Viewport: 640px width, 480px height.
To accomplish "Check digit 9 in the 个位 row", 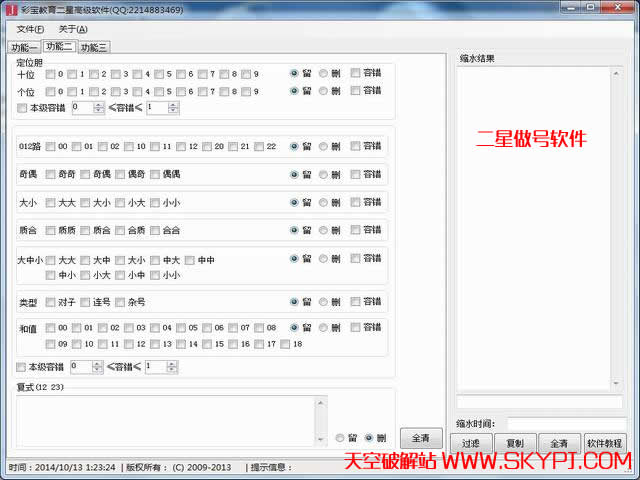I will coord(246,91).
